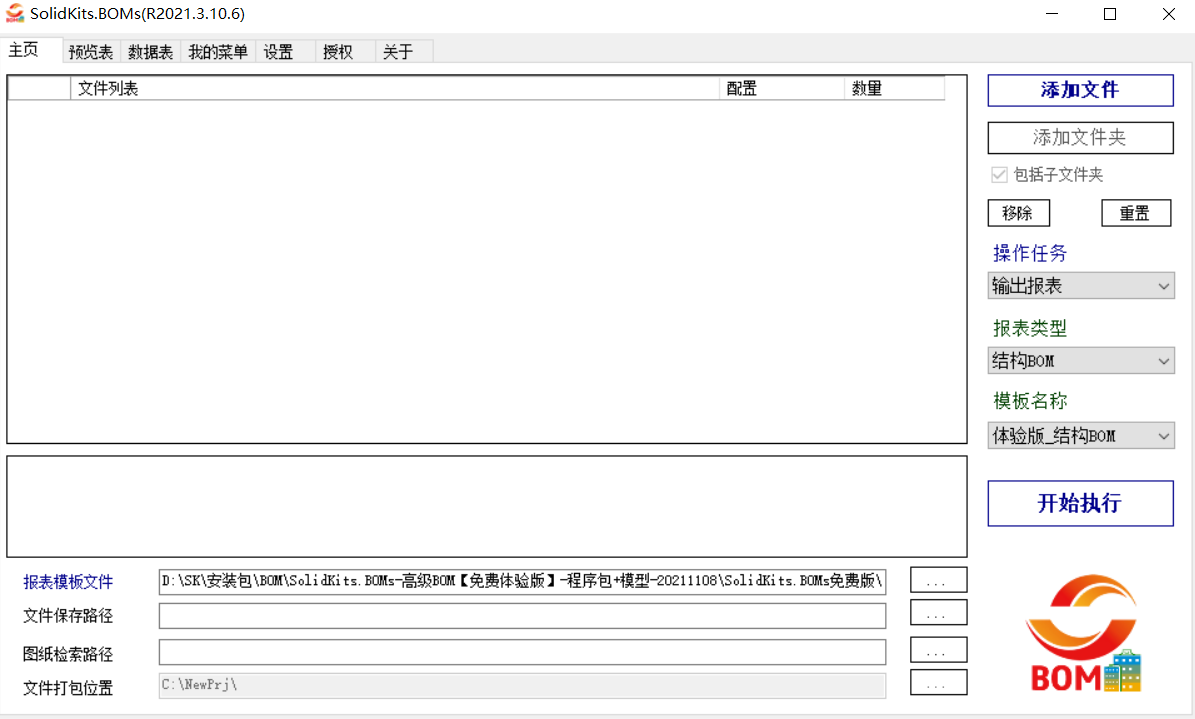Click the 配置 column header
1195x719 pixels.
pyautogui.click(x=782, y=88)
